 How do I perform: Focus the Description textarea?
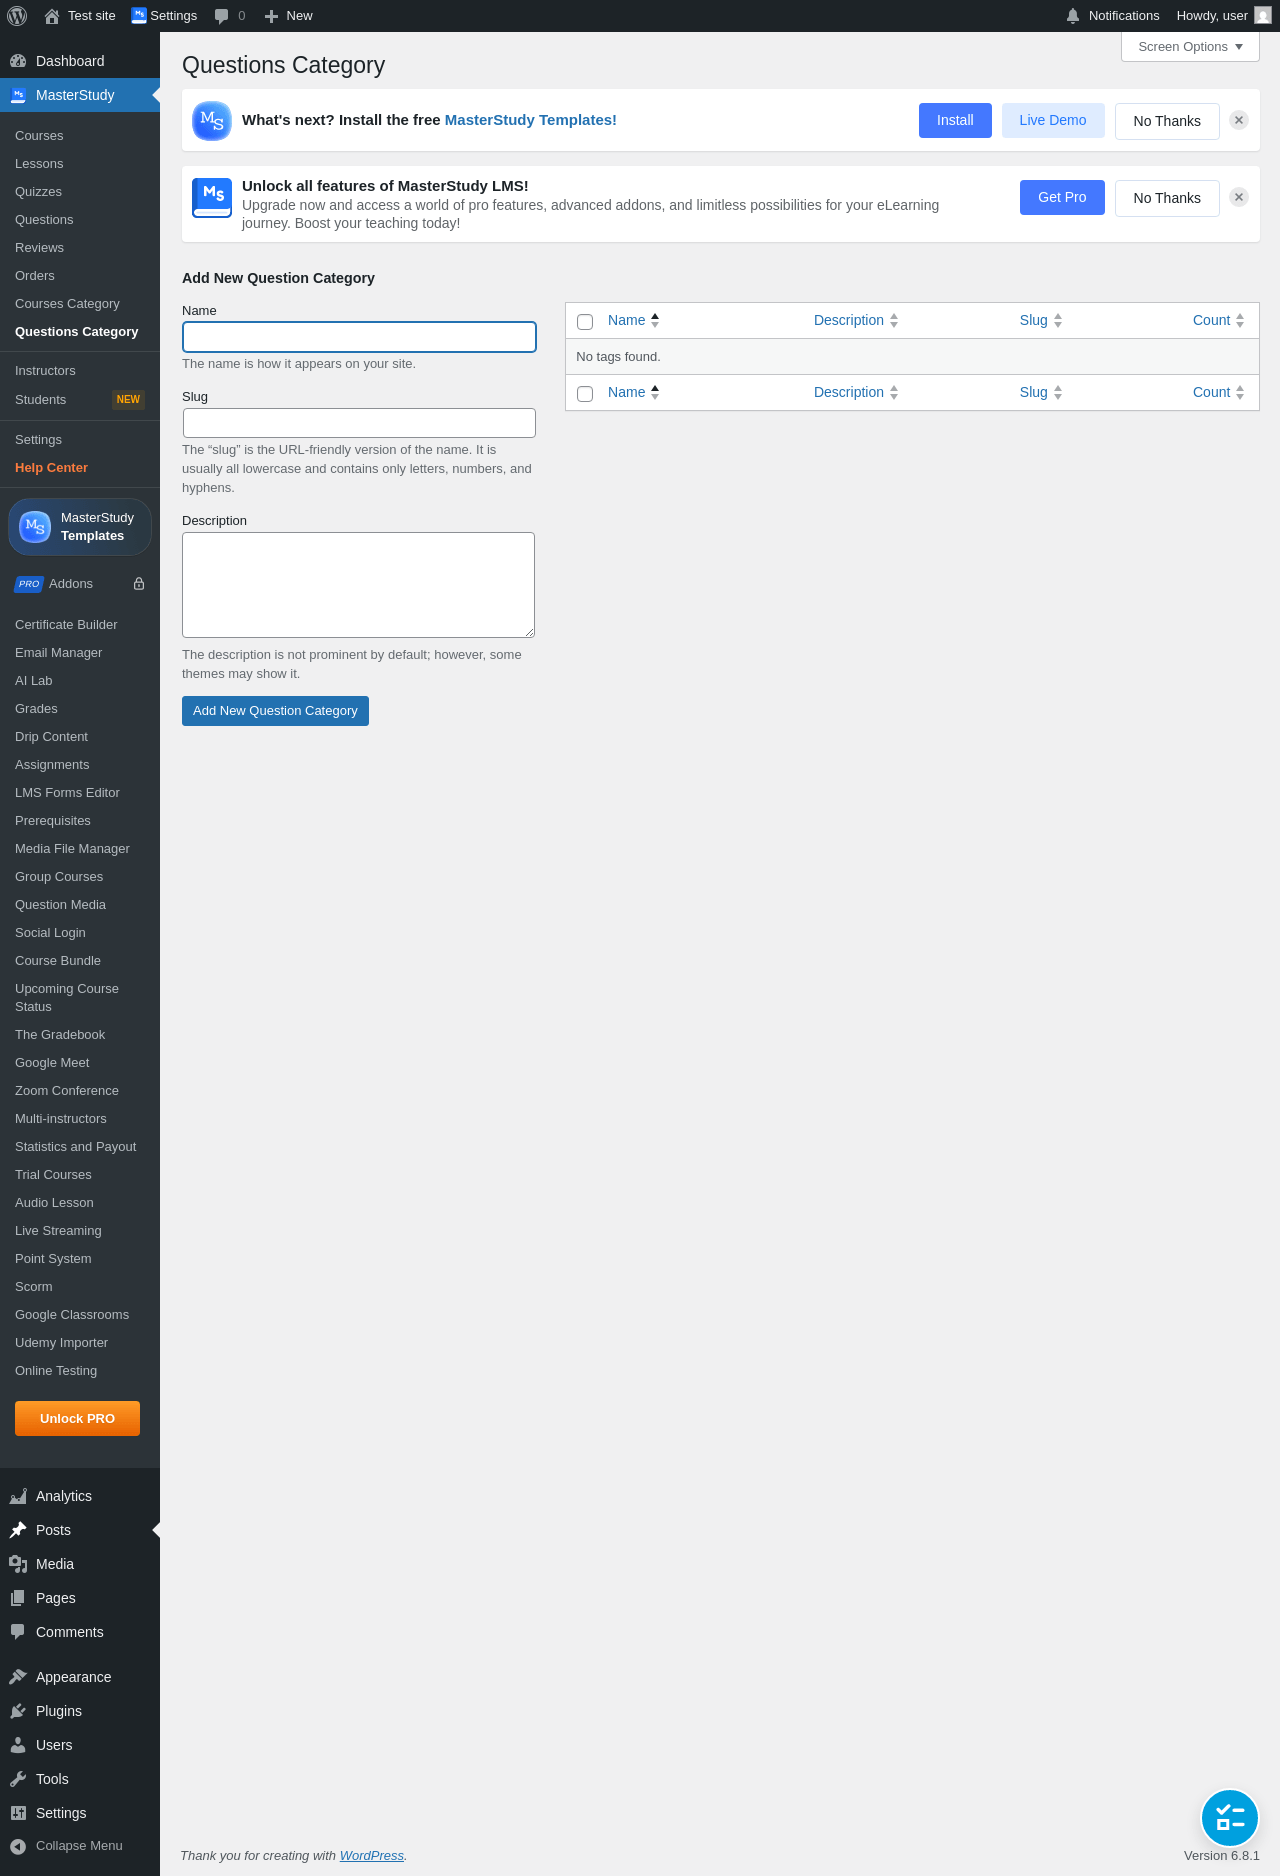(358, 585)
